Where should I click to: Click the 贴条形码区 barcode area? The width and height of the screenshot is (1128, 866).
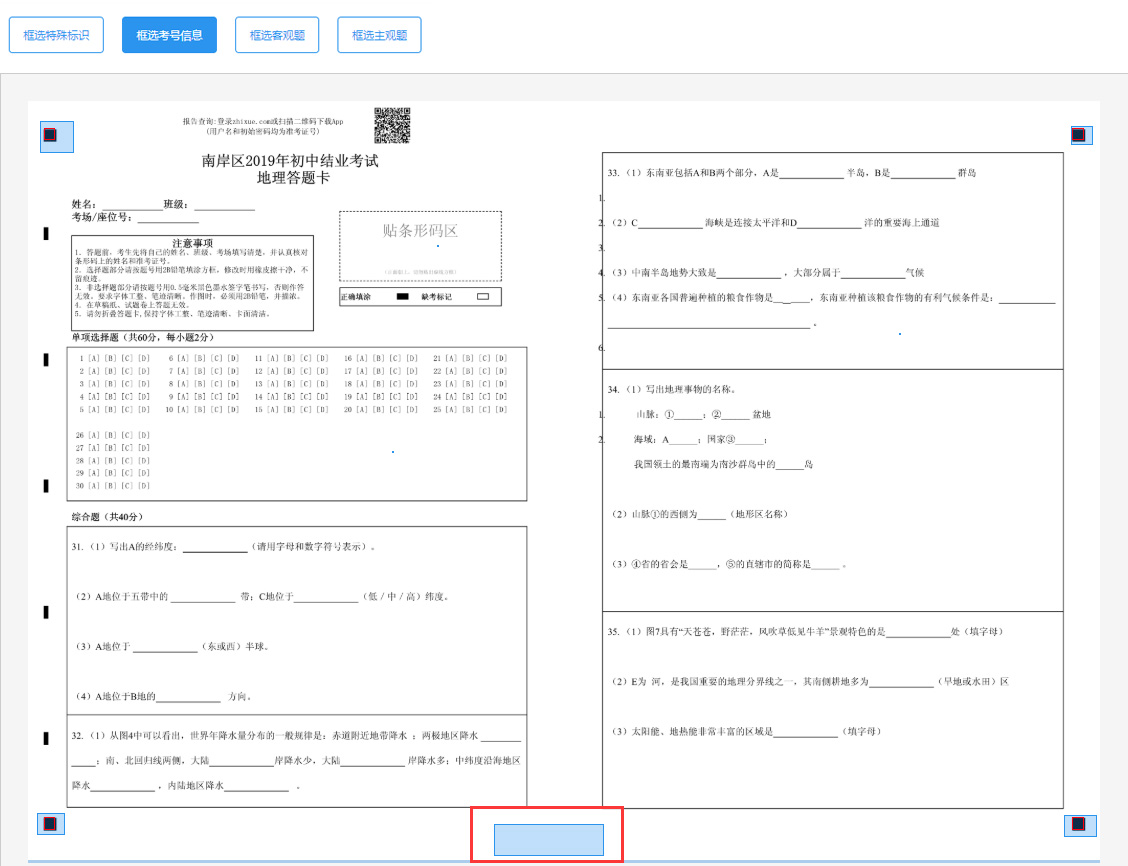(420, 245)
